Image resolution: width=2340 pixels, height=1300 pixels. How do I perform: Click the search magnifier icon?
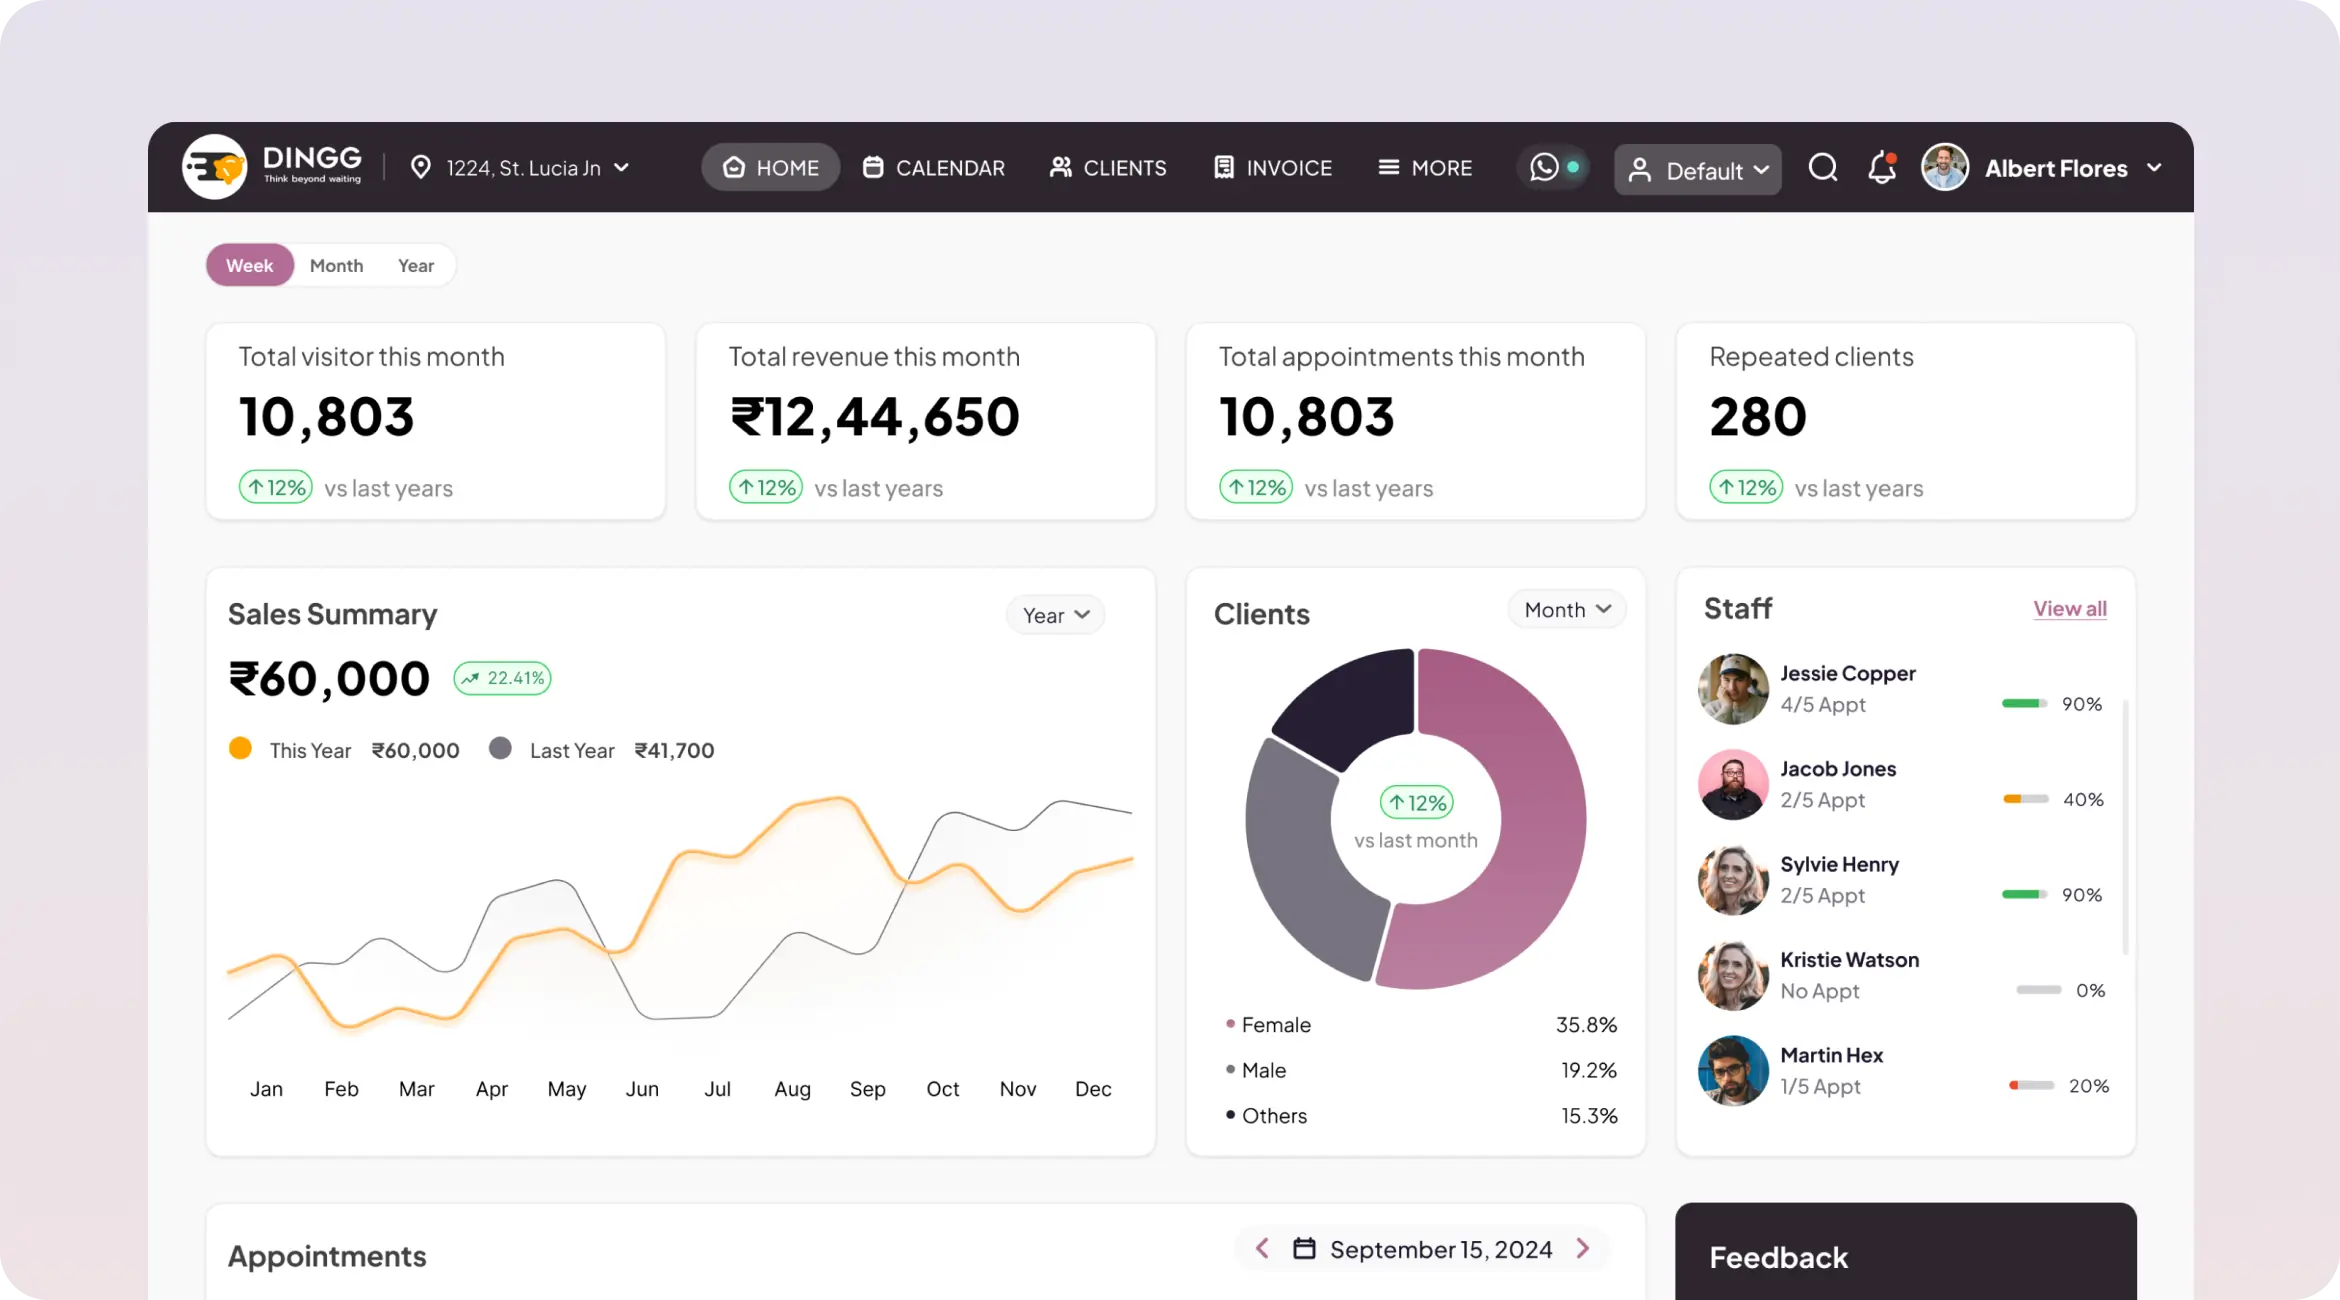coord(1823,167)
